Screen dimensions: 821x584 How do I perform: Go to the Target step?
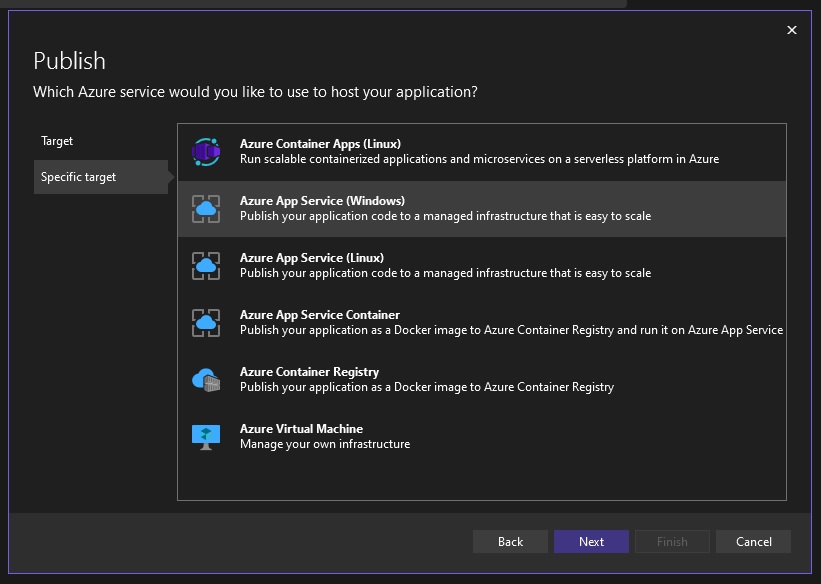pyautogui.click(x=57, y=141)
